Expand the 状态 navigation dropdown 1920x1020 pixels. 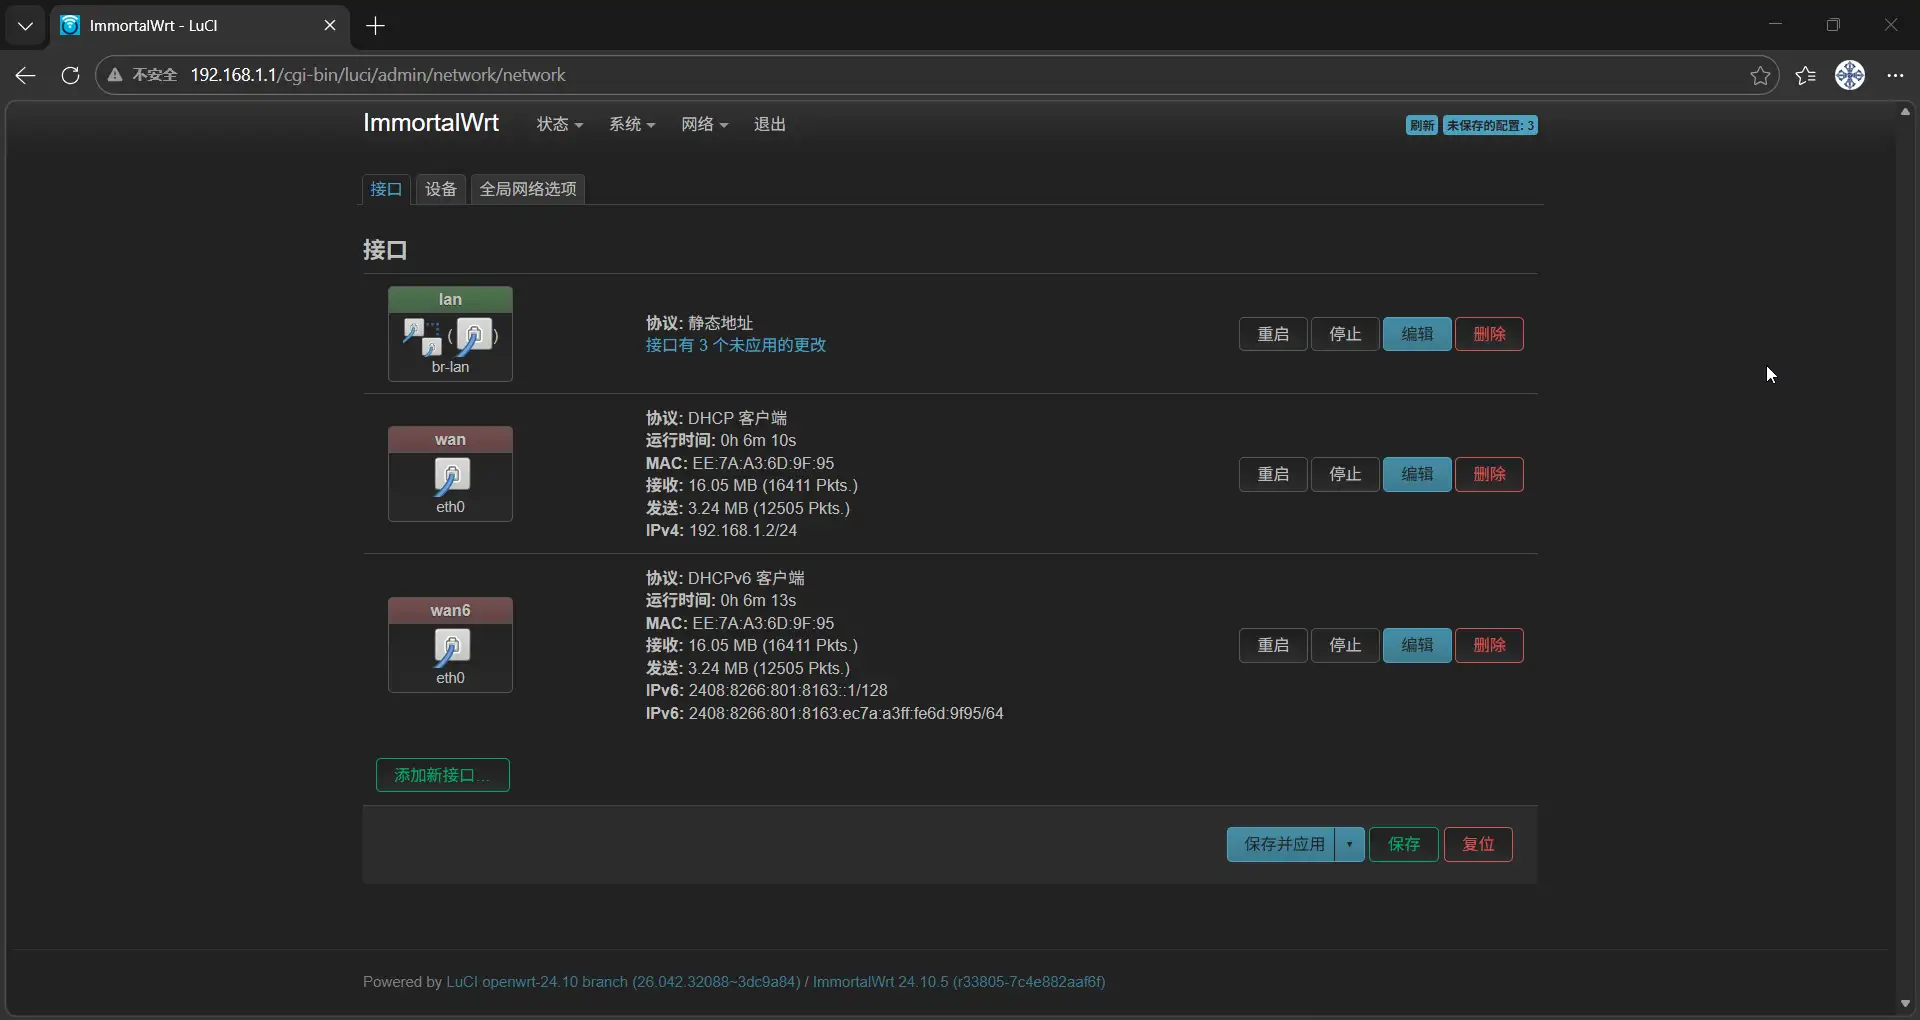(559, 125)
